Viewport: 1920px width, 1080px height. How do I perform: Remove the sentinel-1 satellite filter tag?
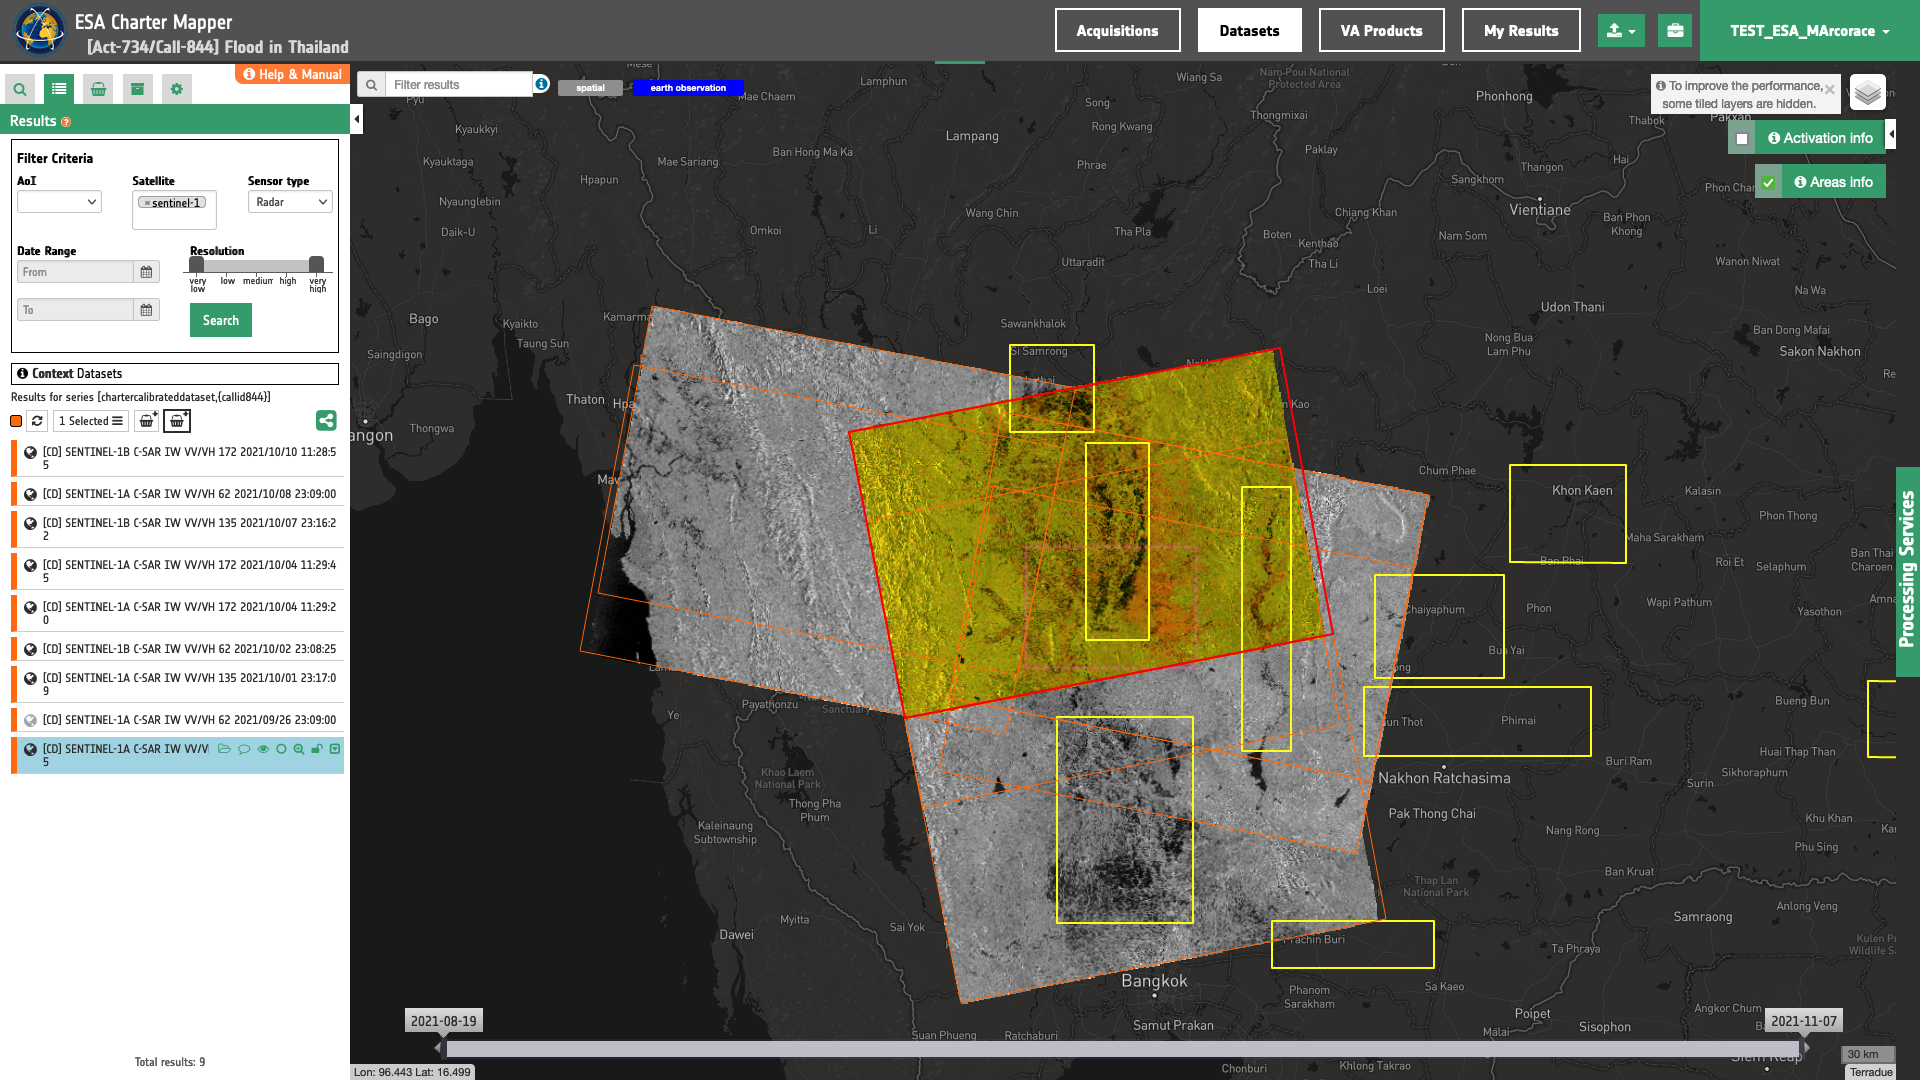point(147,203)
